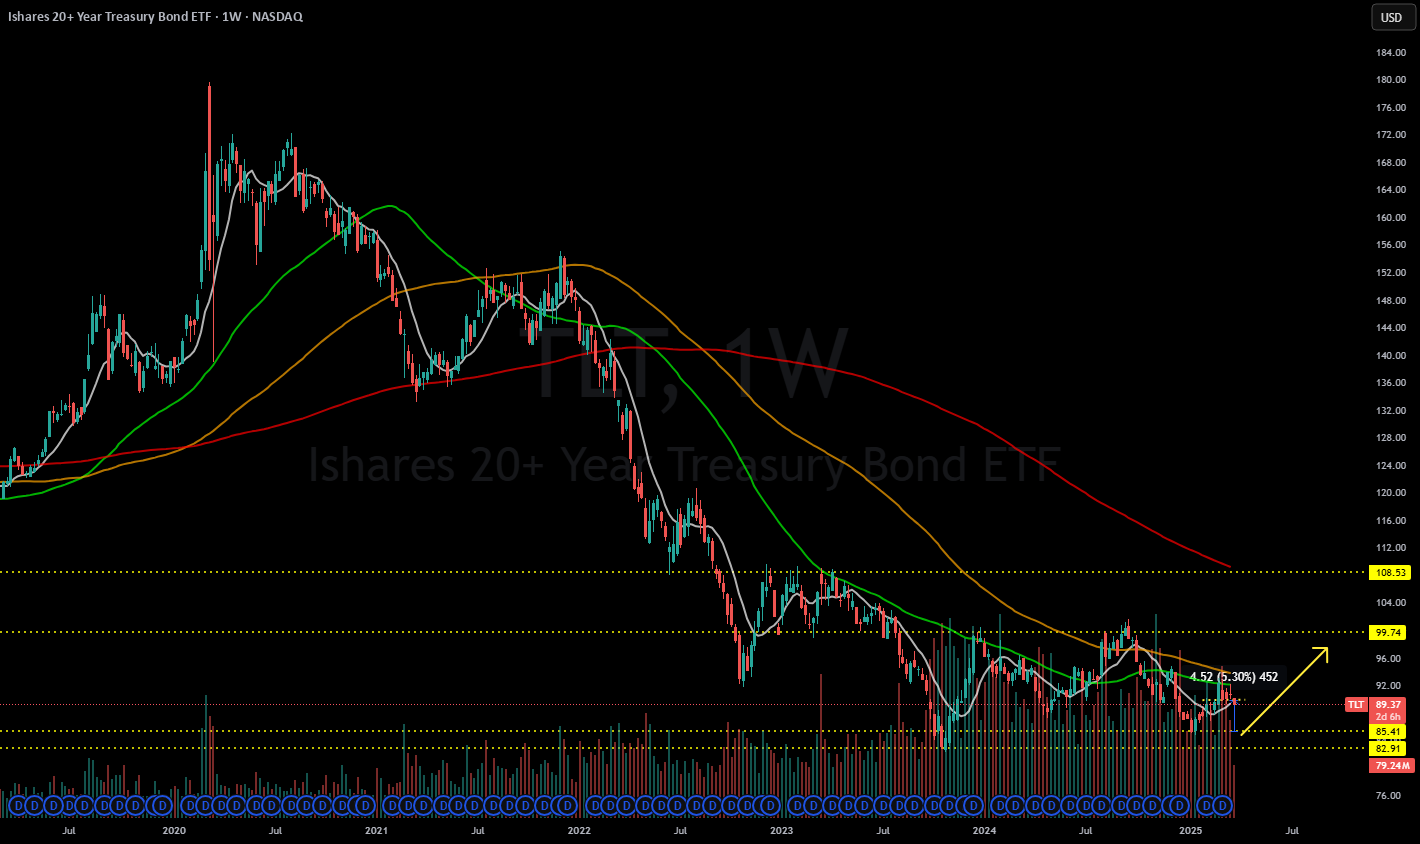Click the 4.52 (5.30%) 452 measurement label
1420x844 pixels.
pos(1233,677)
